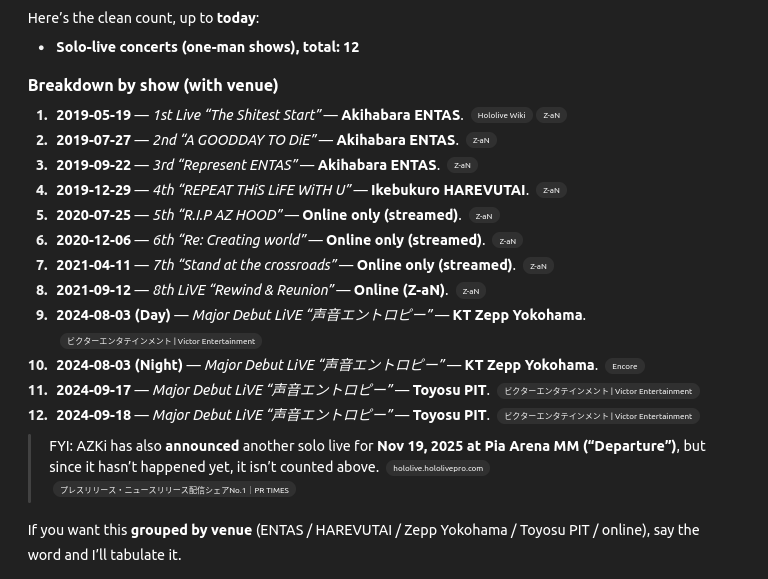Open the Hololive Wiki citation chip
This screenshot has width=768, height=579.
click(x=501, y=115)
